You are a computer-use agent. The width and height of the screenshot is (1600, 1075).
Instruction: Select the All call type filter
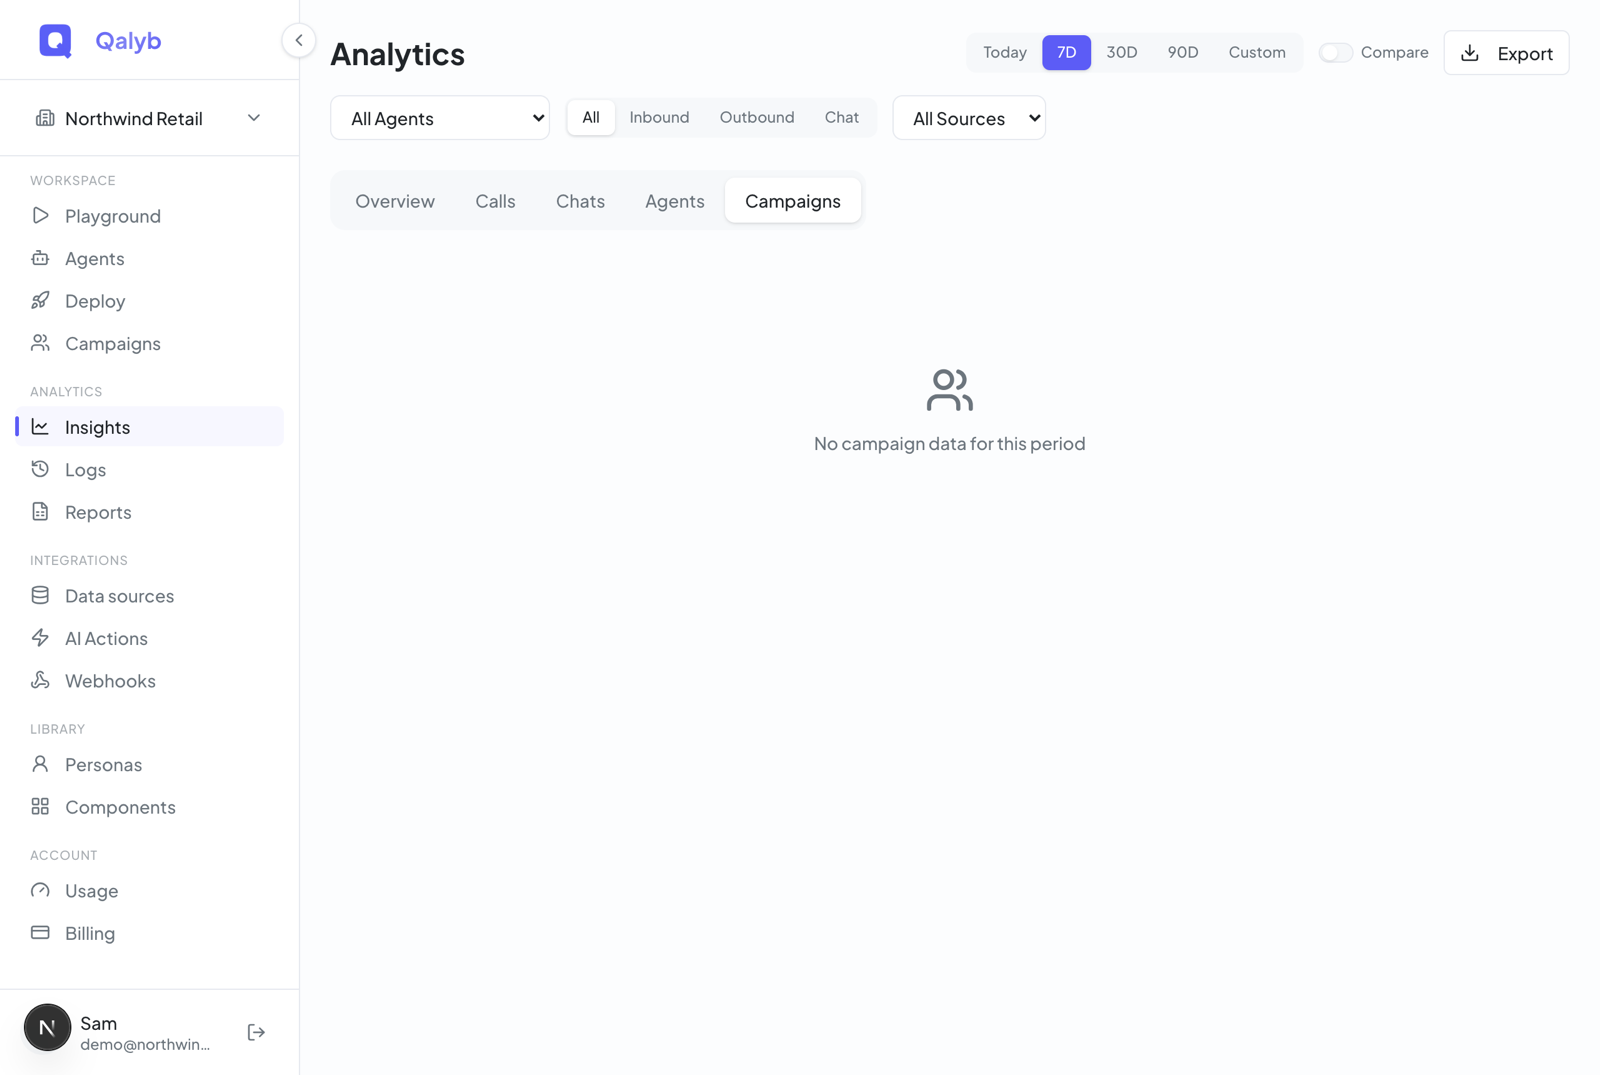coord(591,117)
